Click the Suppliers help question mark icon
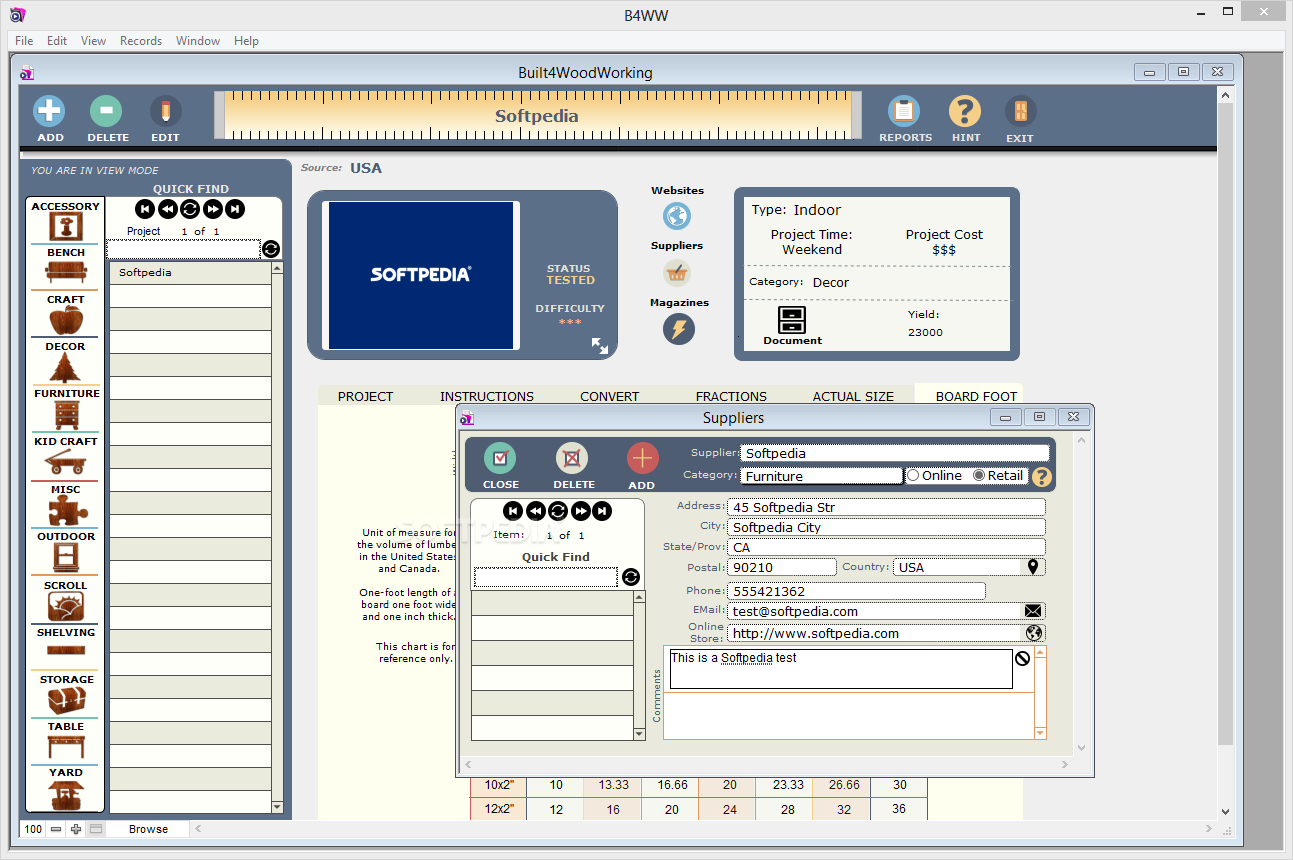Viewport: 1293px width, 860px height. pyautogui.click(x=1042, y=477)
